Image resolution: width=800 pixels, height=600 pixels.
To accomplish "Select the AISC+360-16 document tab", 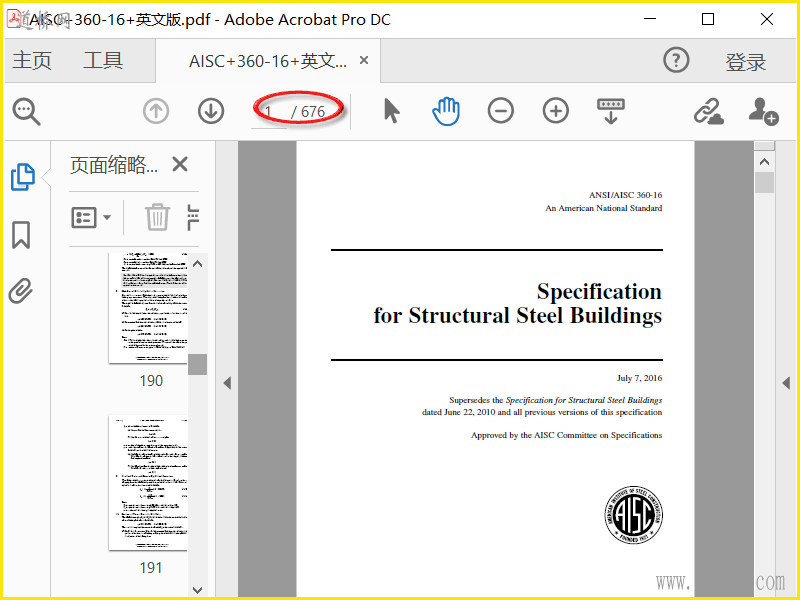I will click(268, 61).
